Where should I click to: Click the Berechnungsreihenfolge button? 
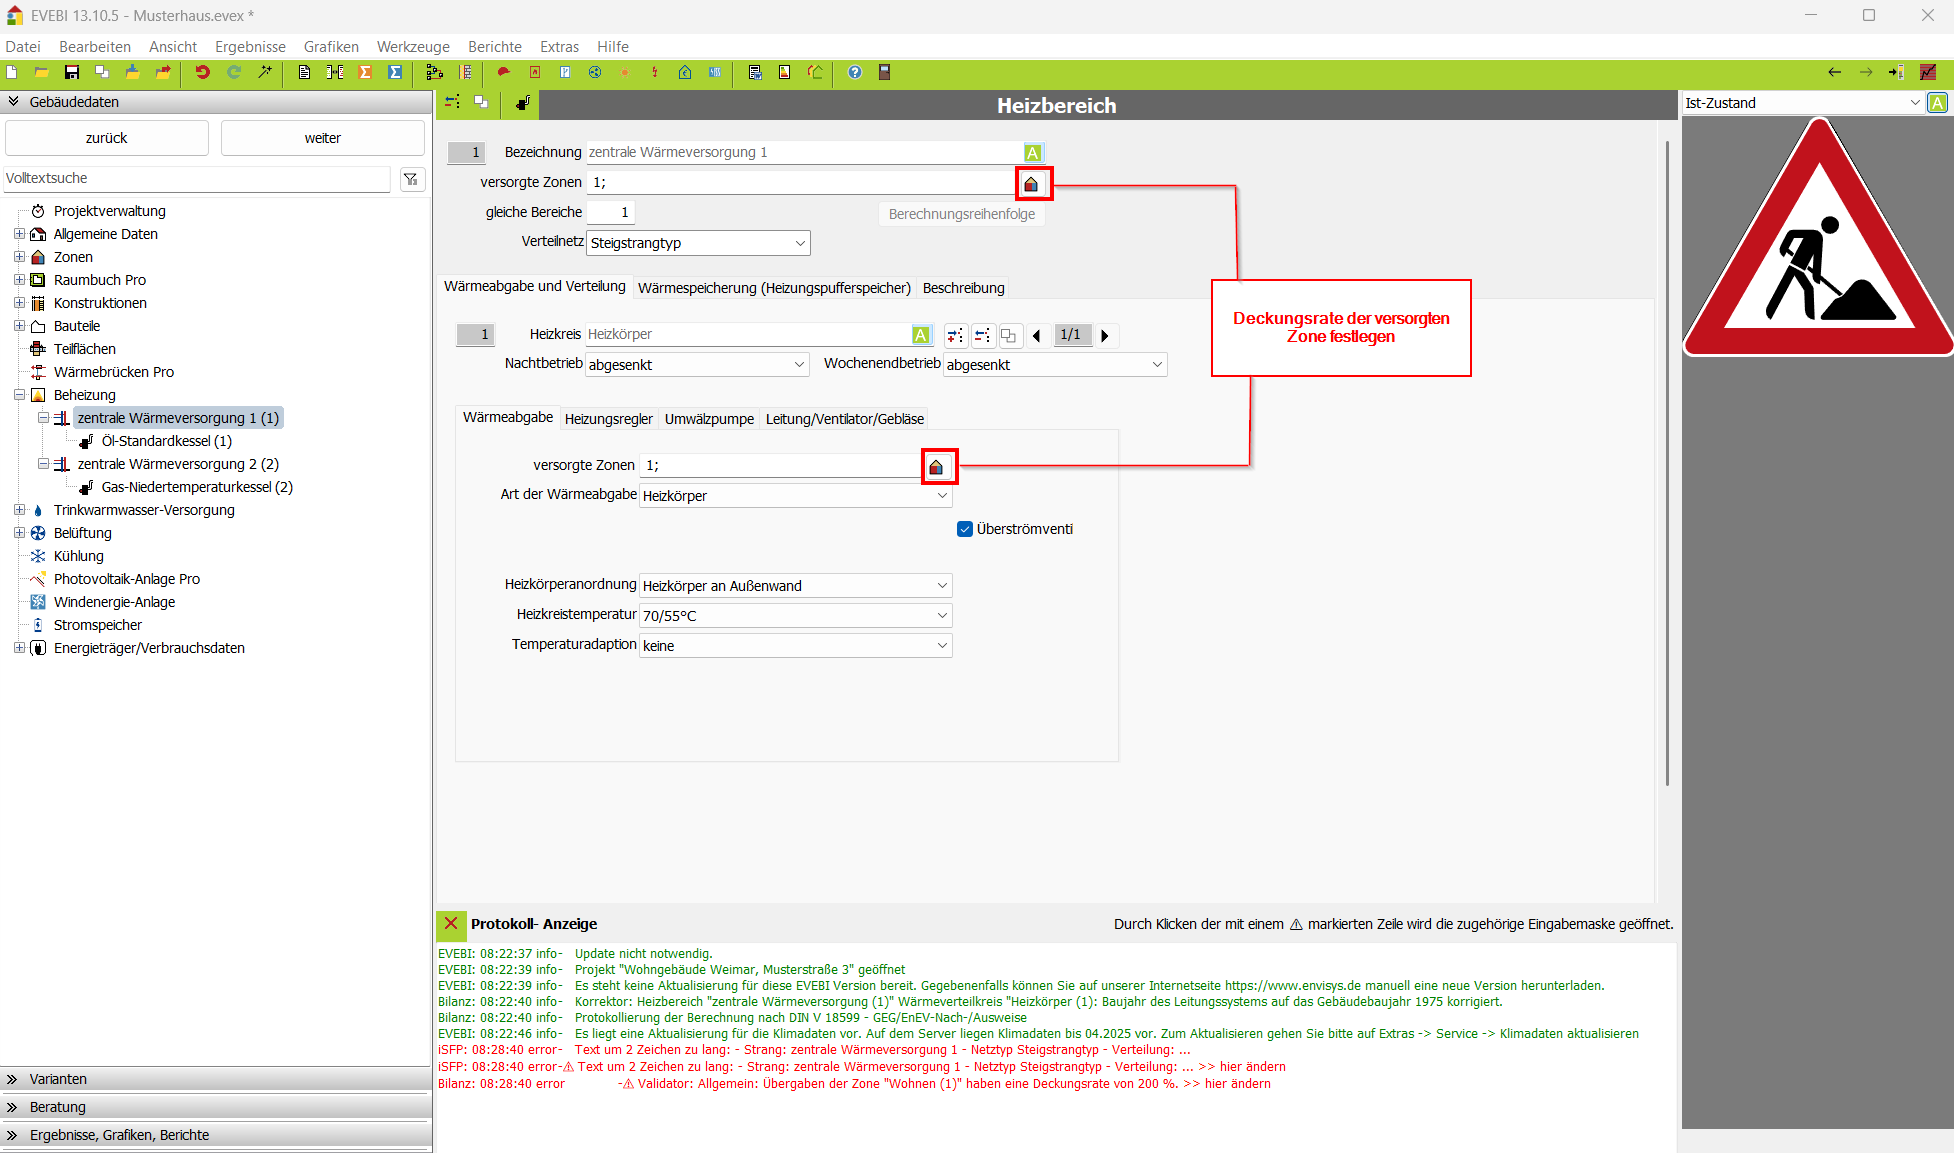tap(961, 214)
